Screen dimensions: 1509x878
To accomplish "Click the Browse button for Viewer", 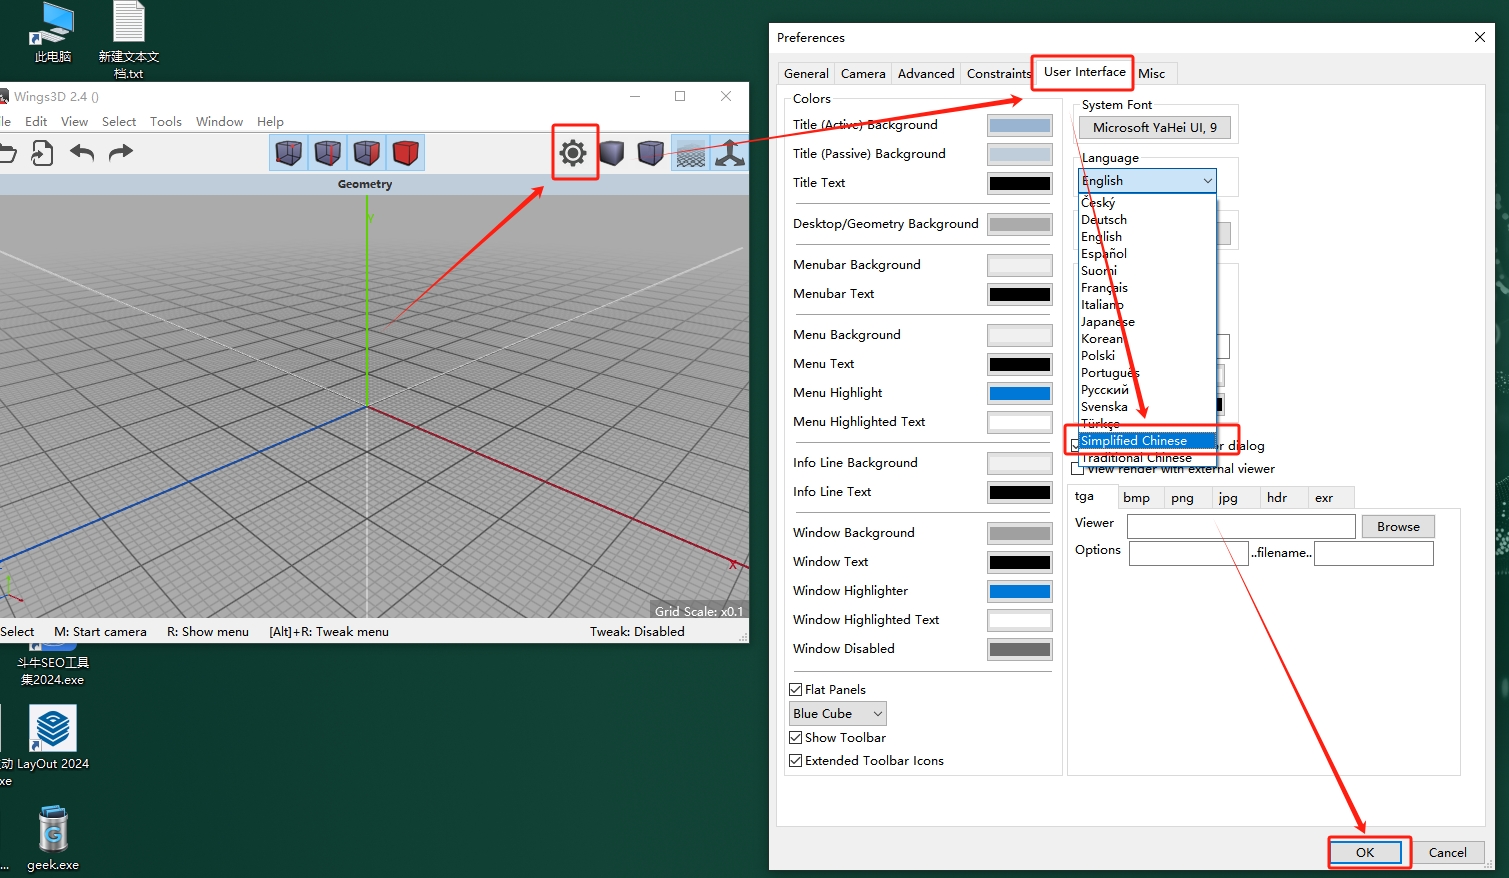I will (x=1398, y=527).
